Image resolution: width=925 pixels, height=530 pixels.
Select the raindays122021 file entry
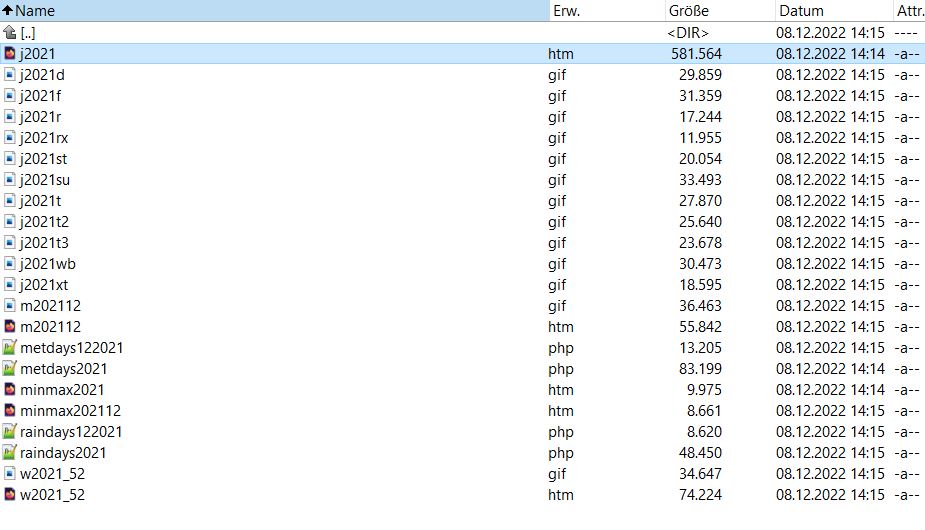[x=71, y=432]
